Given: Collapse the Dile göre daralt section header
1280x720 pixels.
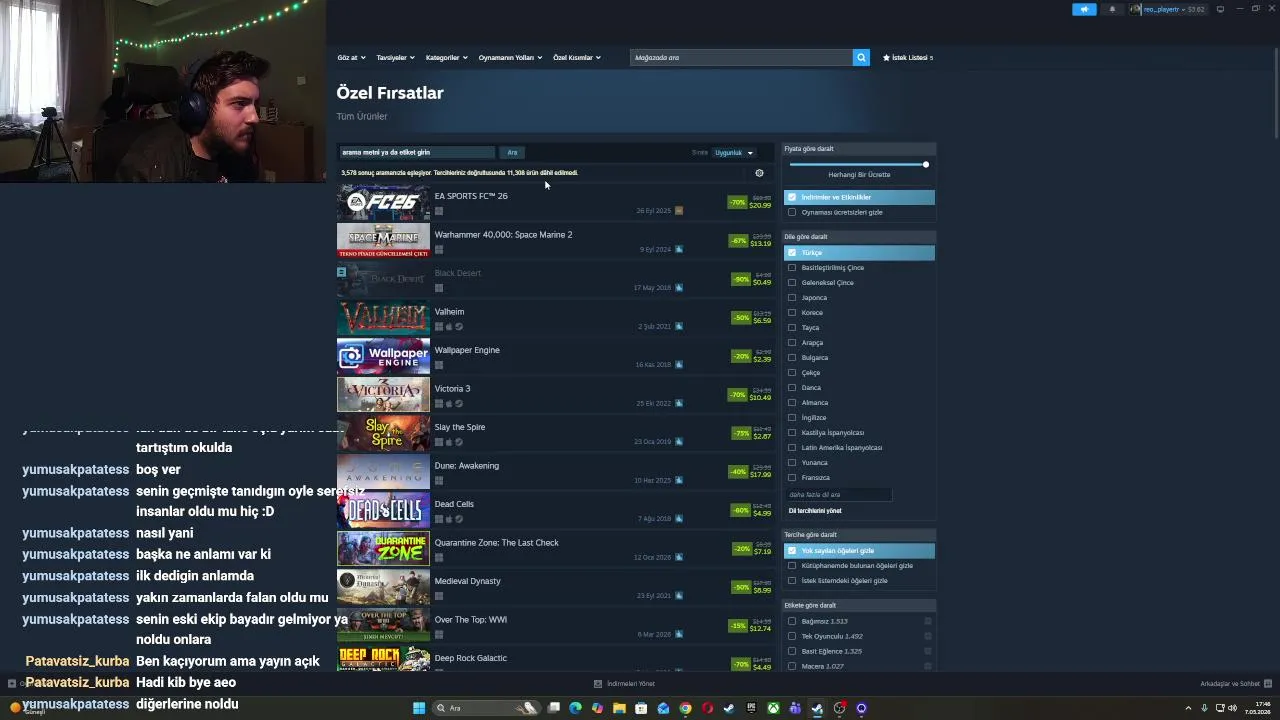Looking at the screenshot, I should pos(859,237).
